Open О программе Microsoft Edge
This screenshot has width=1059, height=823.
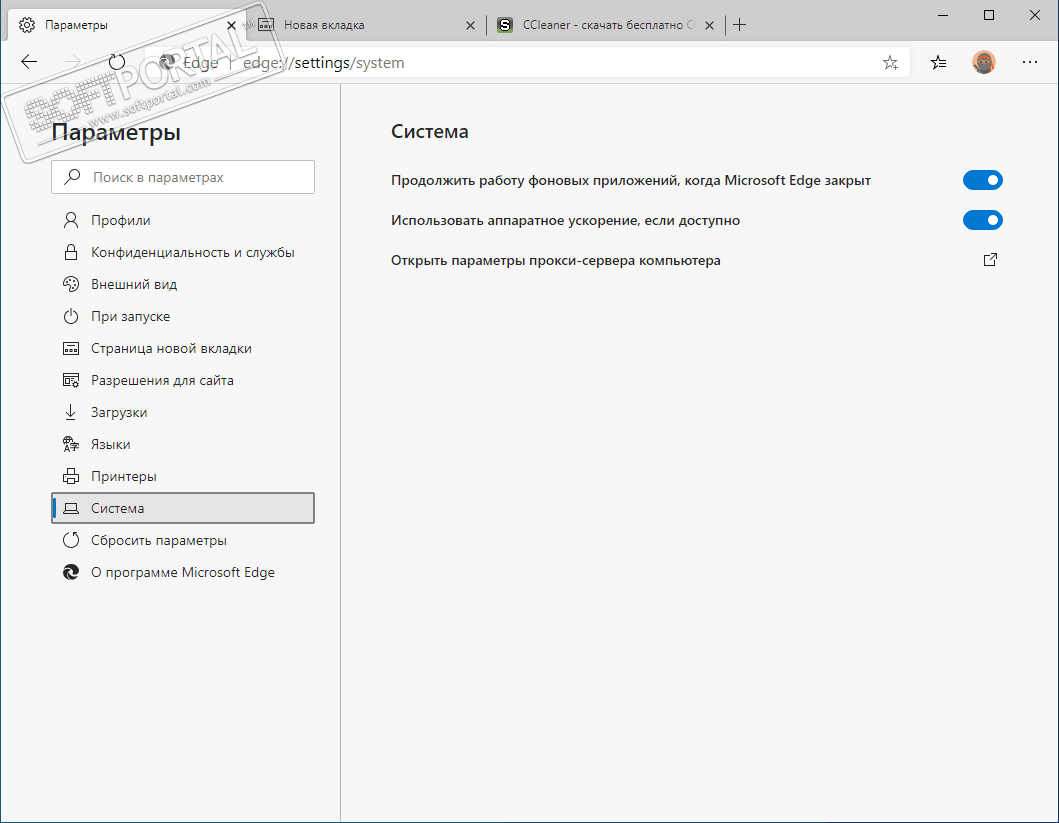coord(183,573)
